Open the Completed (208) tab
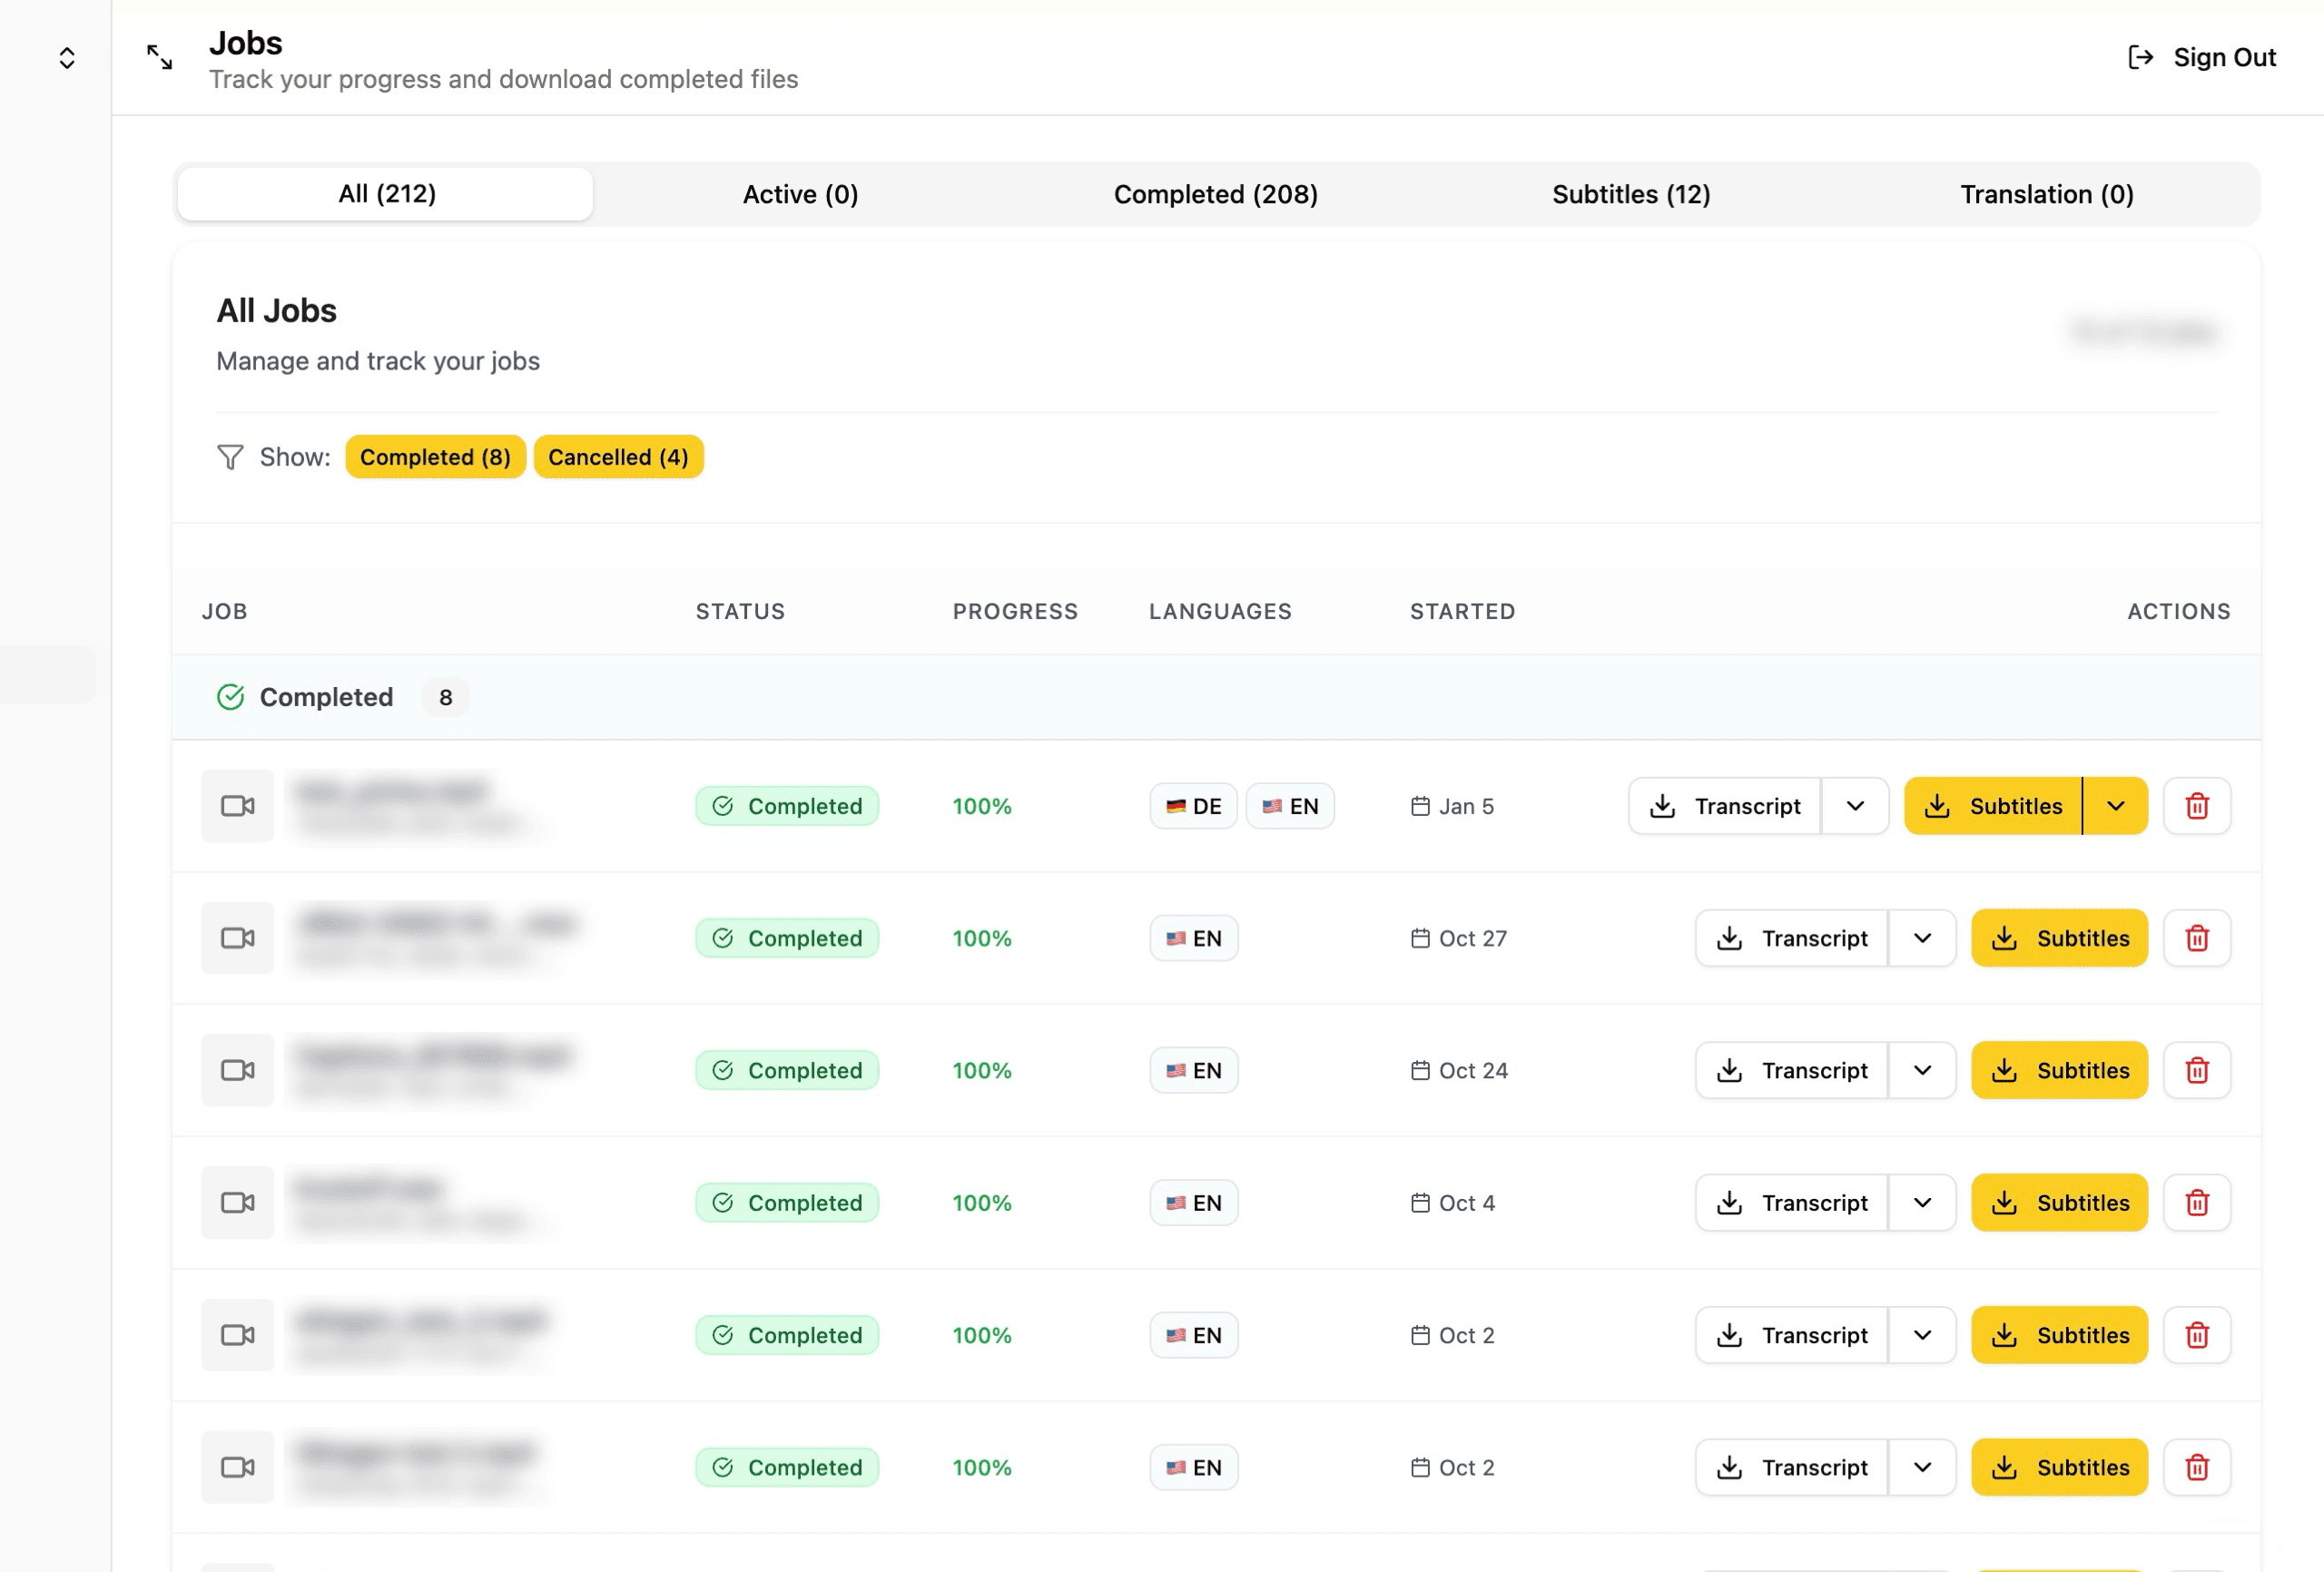The image size is (2324, 1572). tap(1216, 194)
